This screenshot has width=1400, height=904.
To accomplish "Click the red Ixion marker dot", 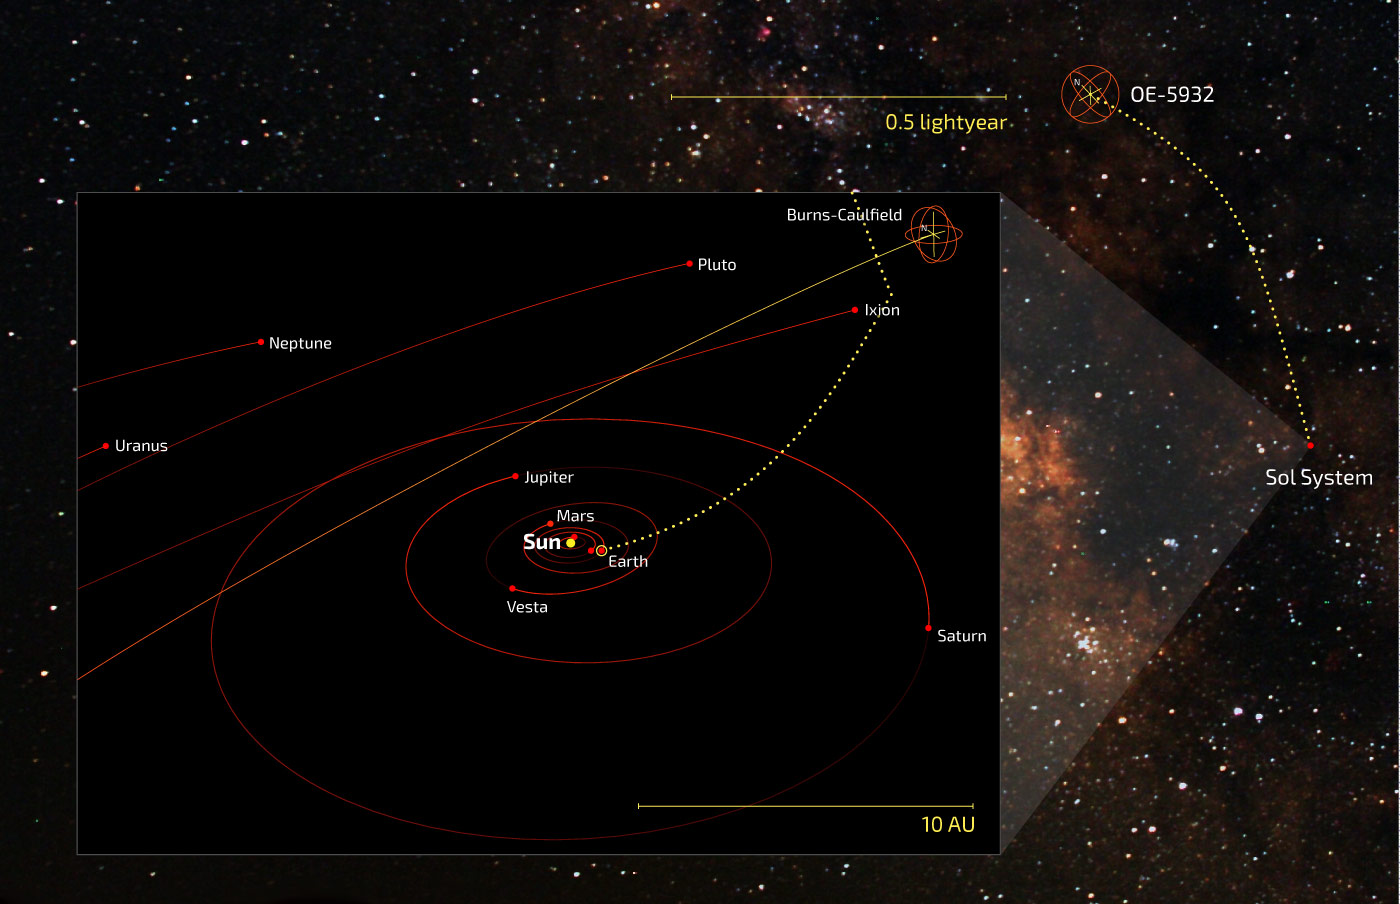I will 855,310.
